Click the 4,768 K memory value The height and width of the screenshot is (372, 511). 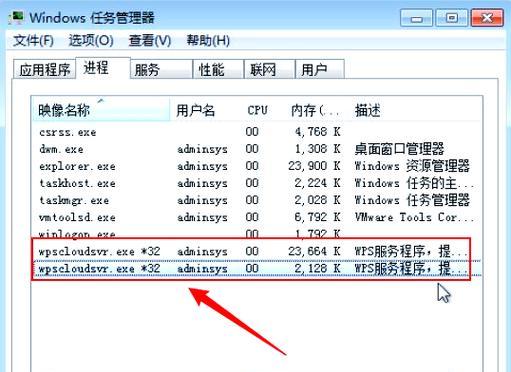click(x=317, y=132)
